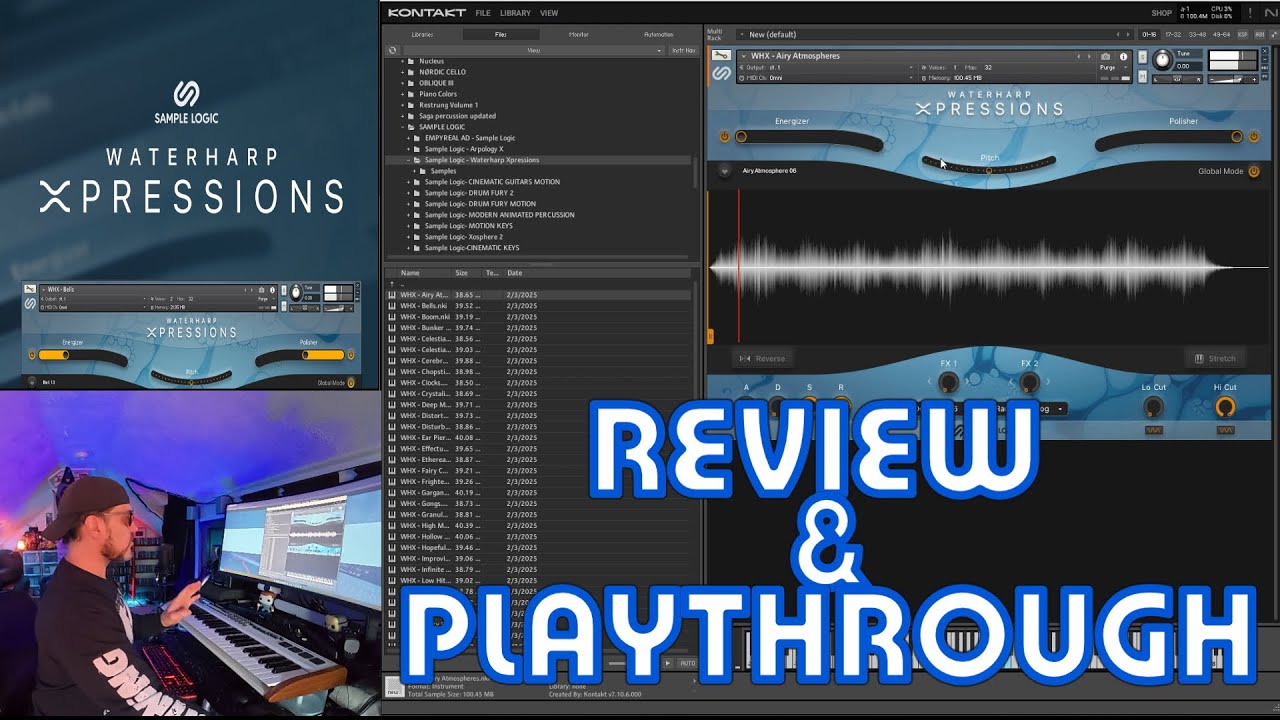
Task: Click the FX 2 knob
Action: pos(1029,382)
